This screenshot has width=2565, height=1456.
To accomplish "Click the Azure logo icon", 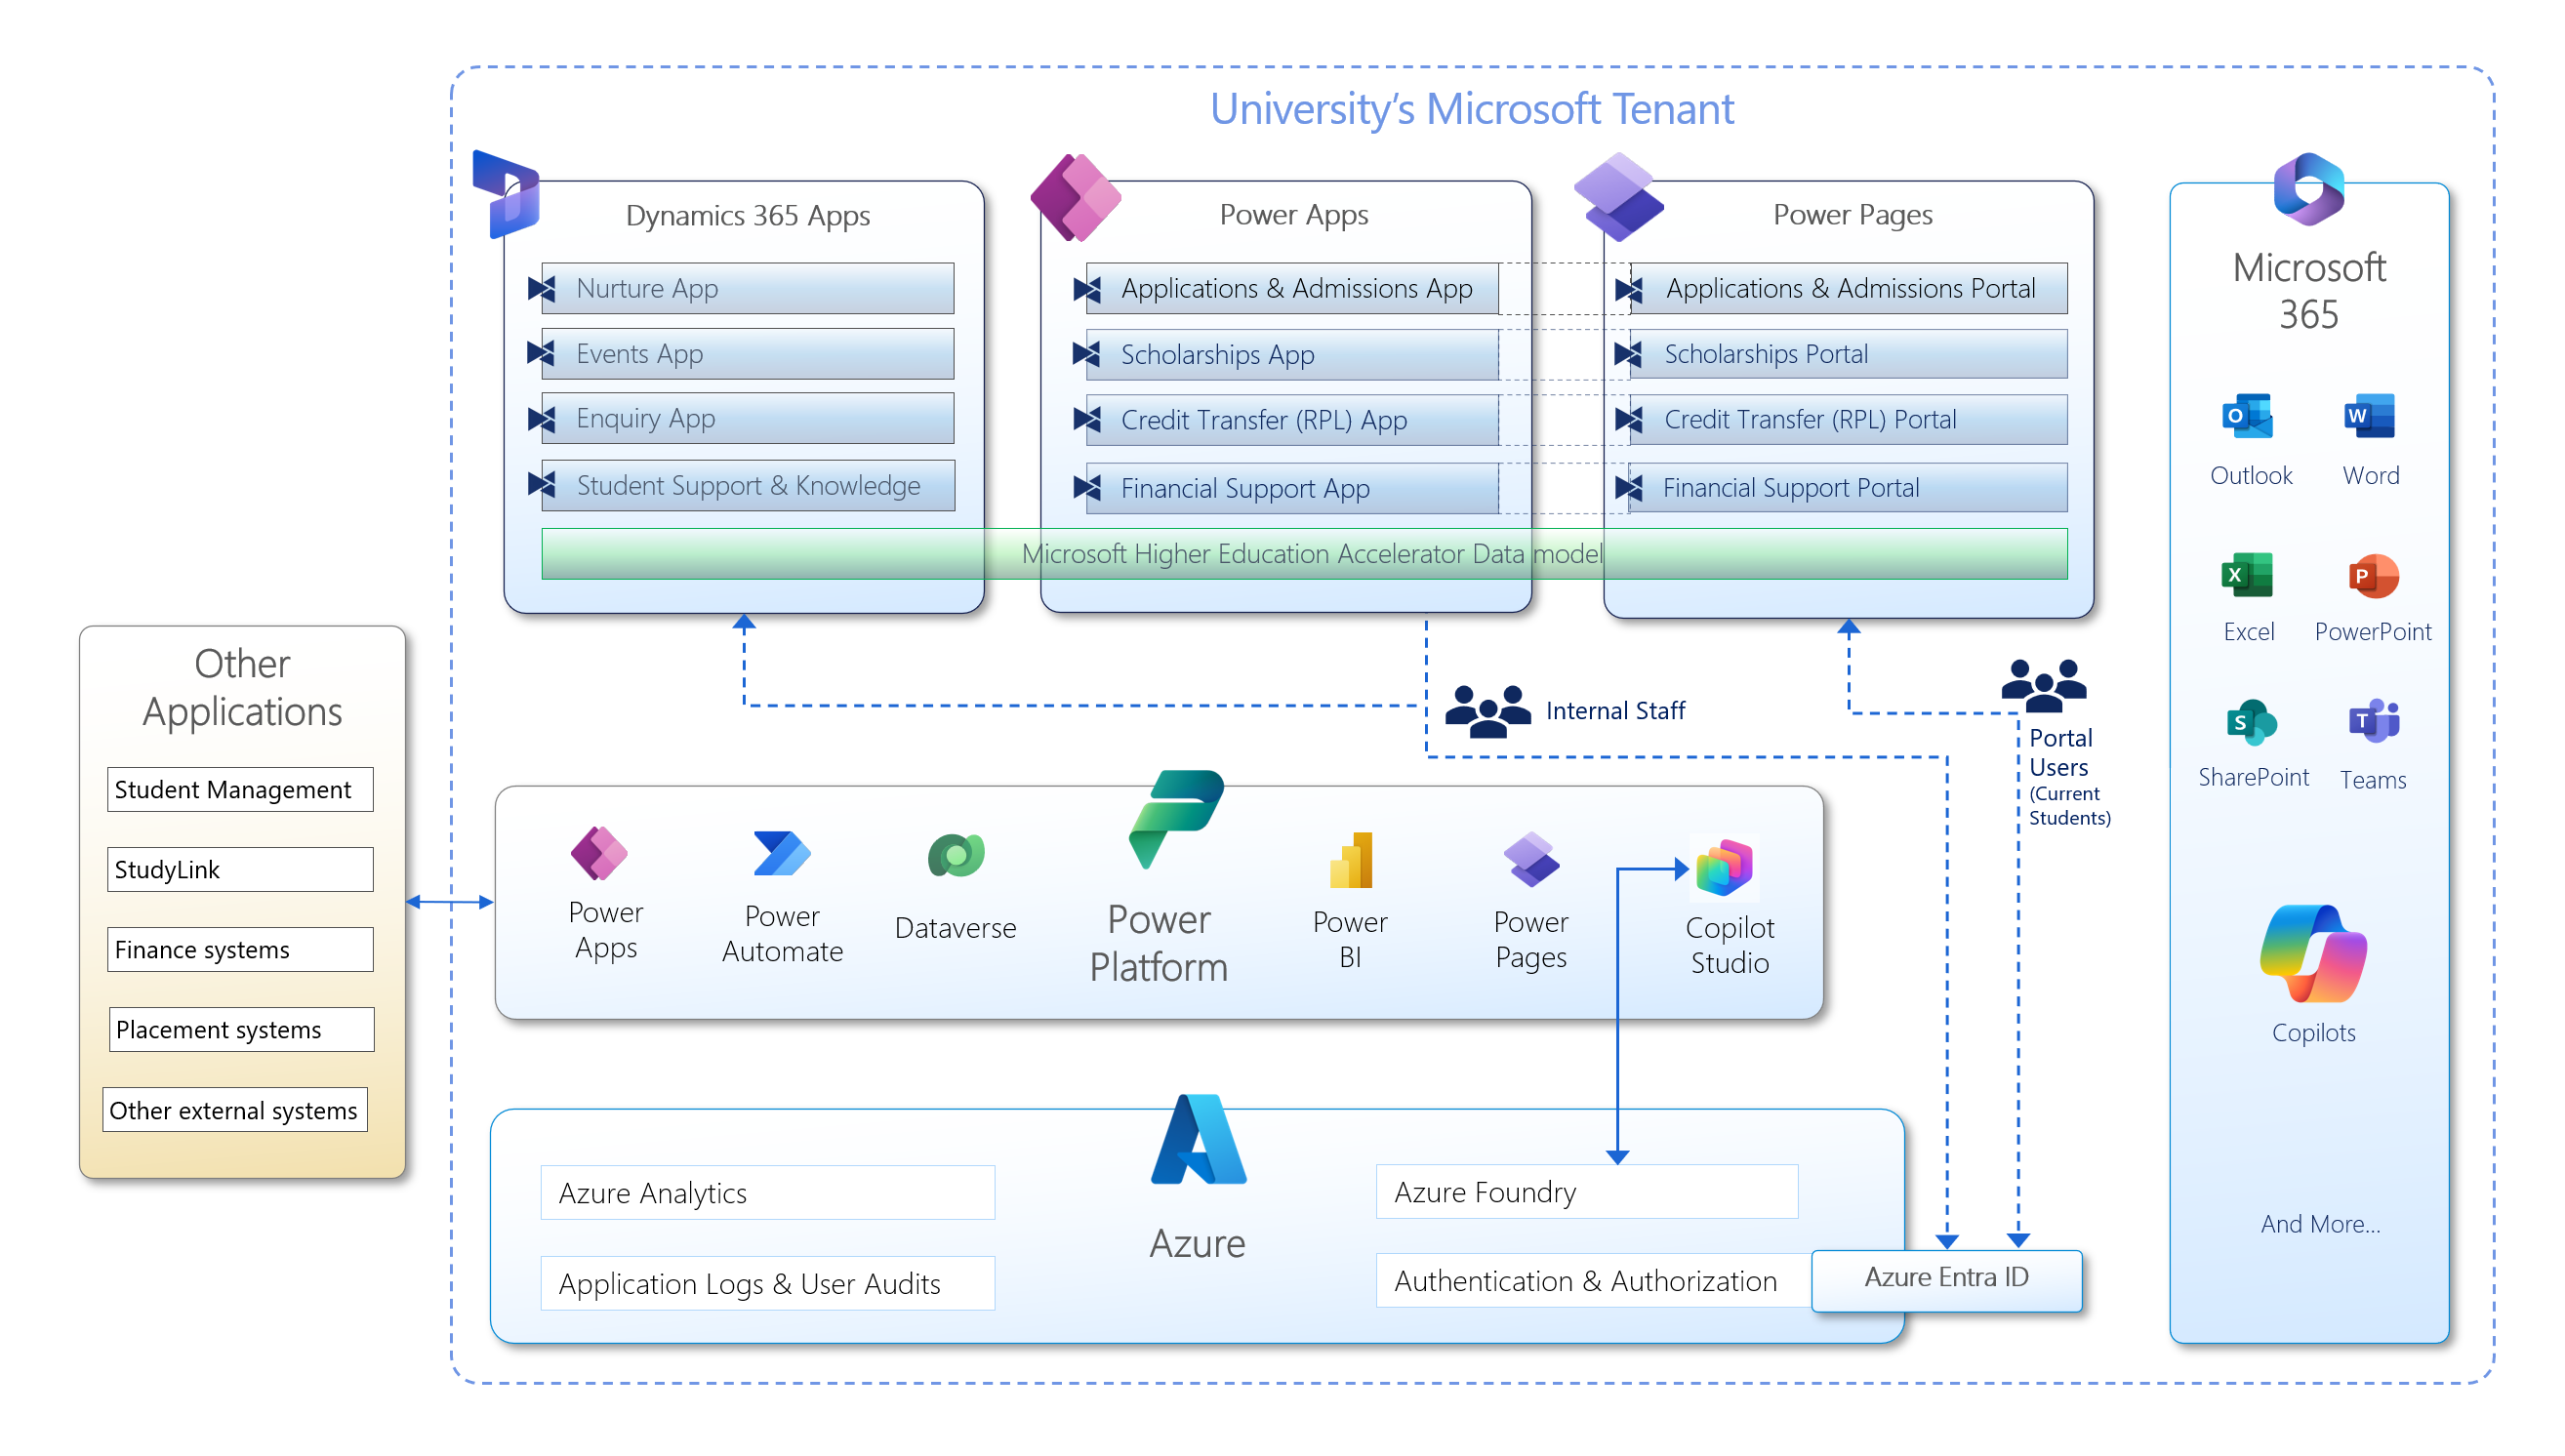I will click(1197, 1139).
